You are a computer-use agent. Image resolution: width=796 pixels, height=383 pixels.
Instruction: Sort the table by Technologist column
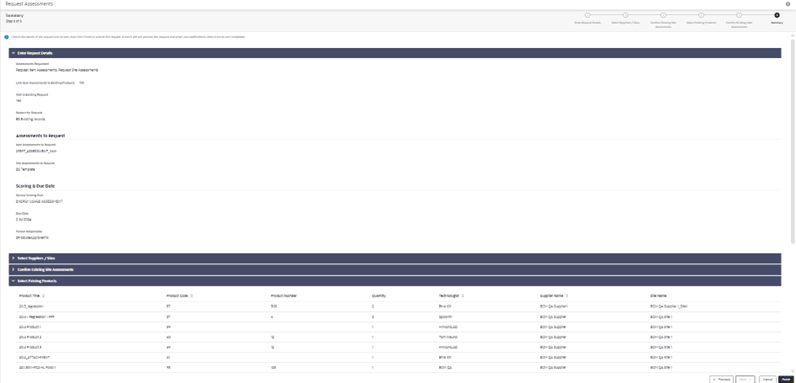pyautogui.click(x=463, y=296)
